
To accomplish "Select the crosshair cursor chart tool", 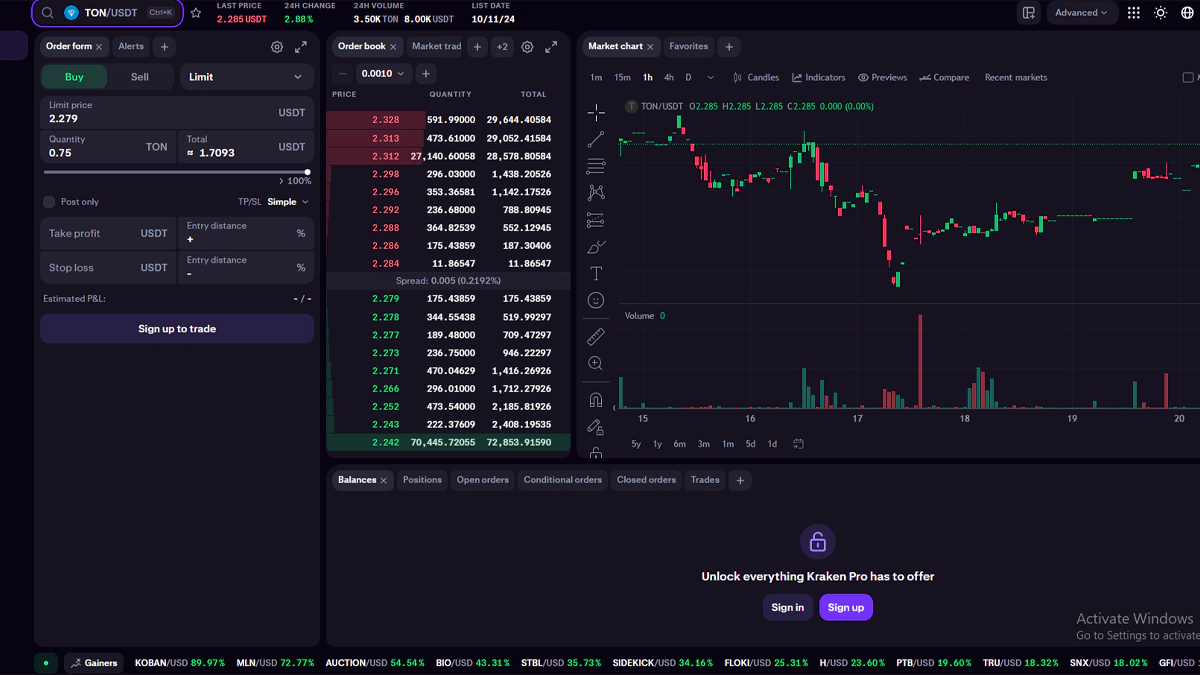I will (596, 112).
